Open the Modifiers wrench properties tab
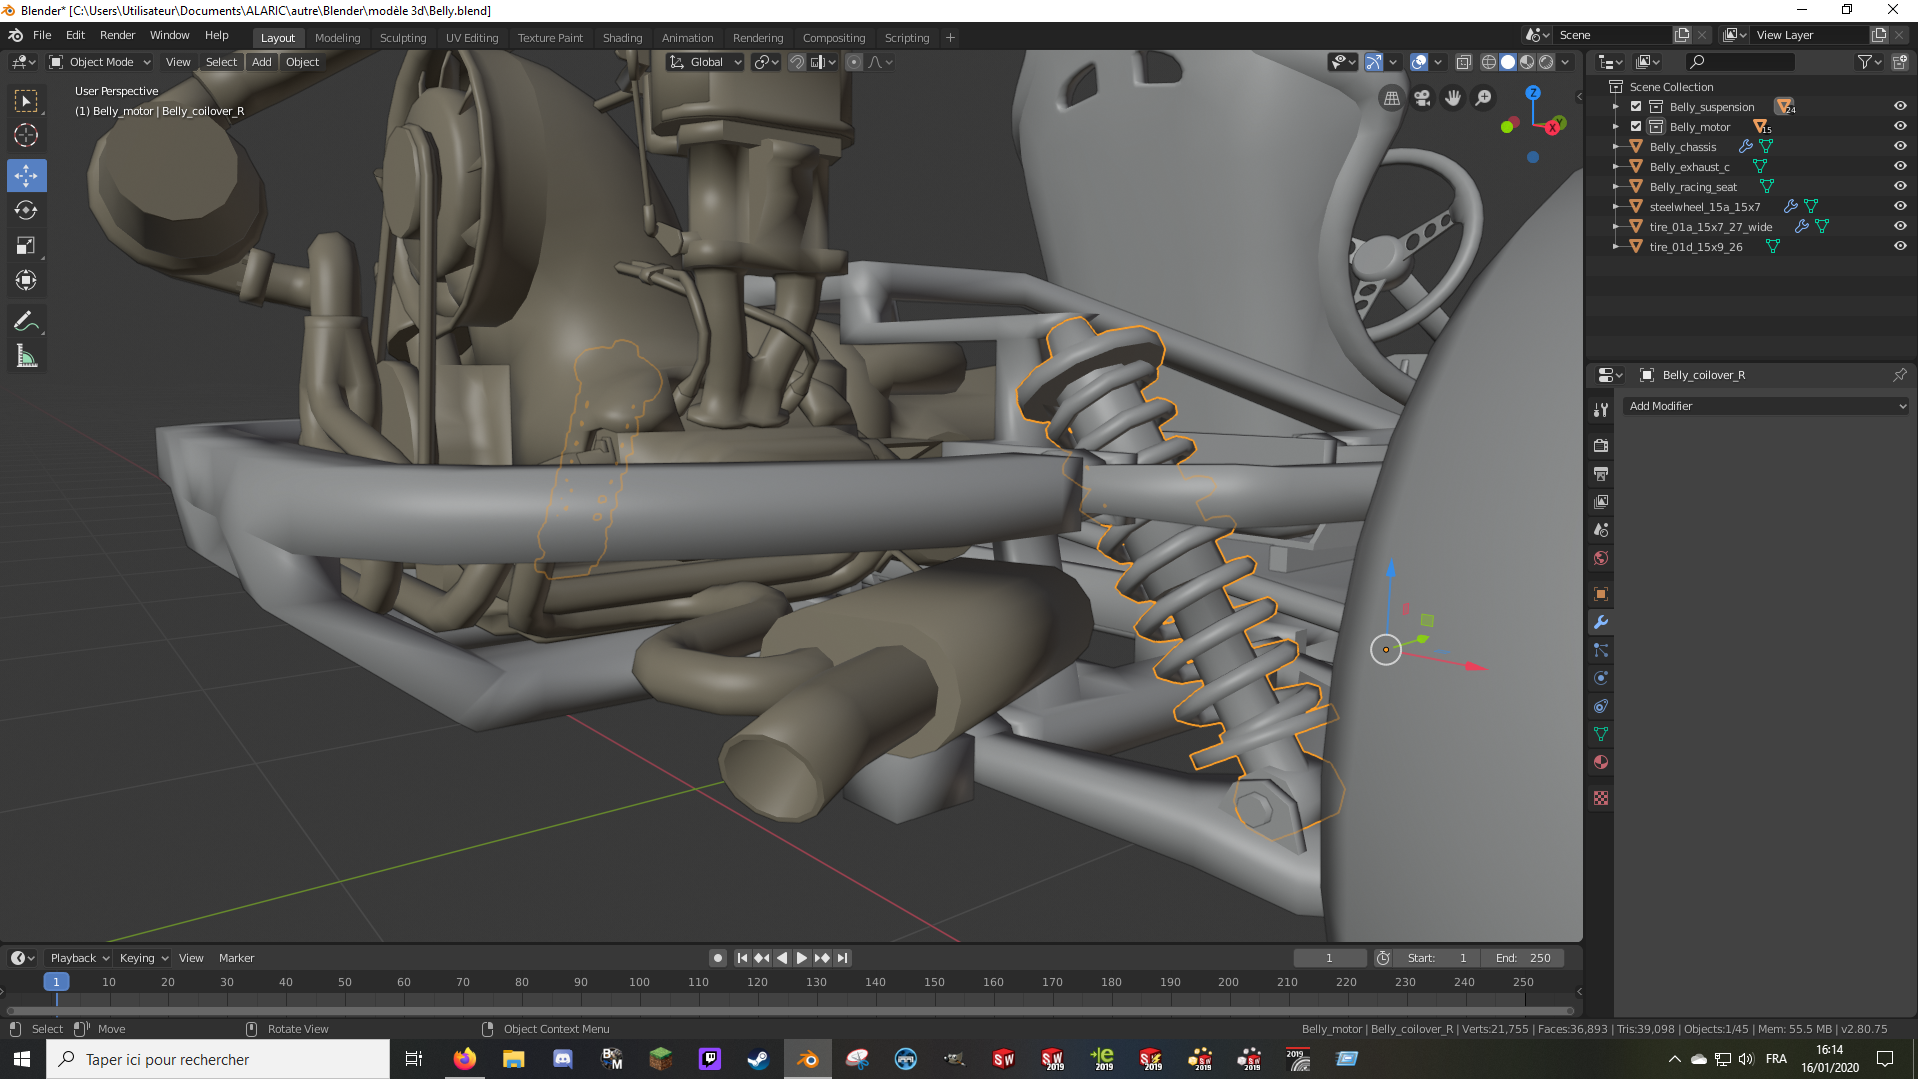This screenshot has height=1079, width=1918. tap(1601, 622)
